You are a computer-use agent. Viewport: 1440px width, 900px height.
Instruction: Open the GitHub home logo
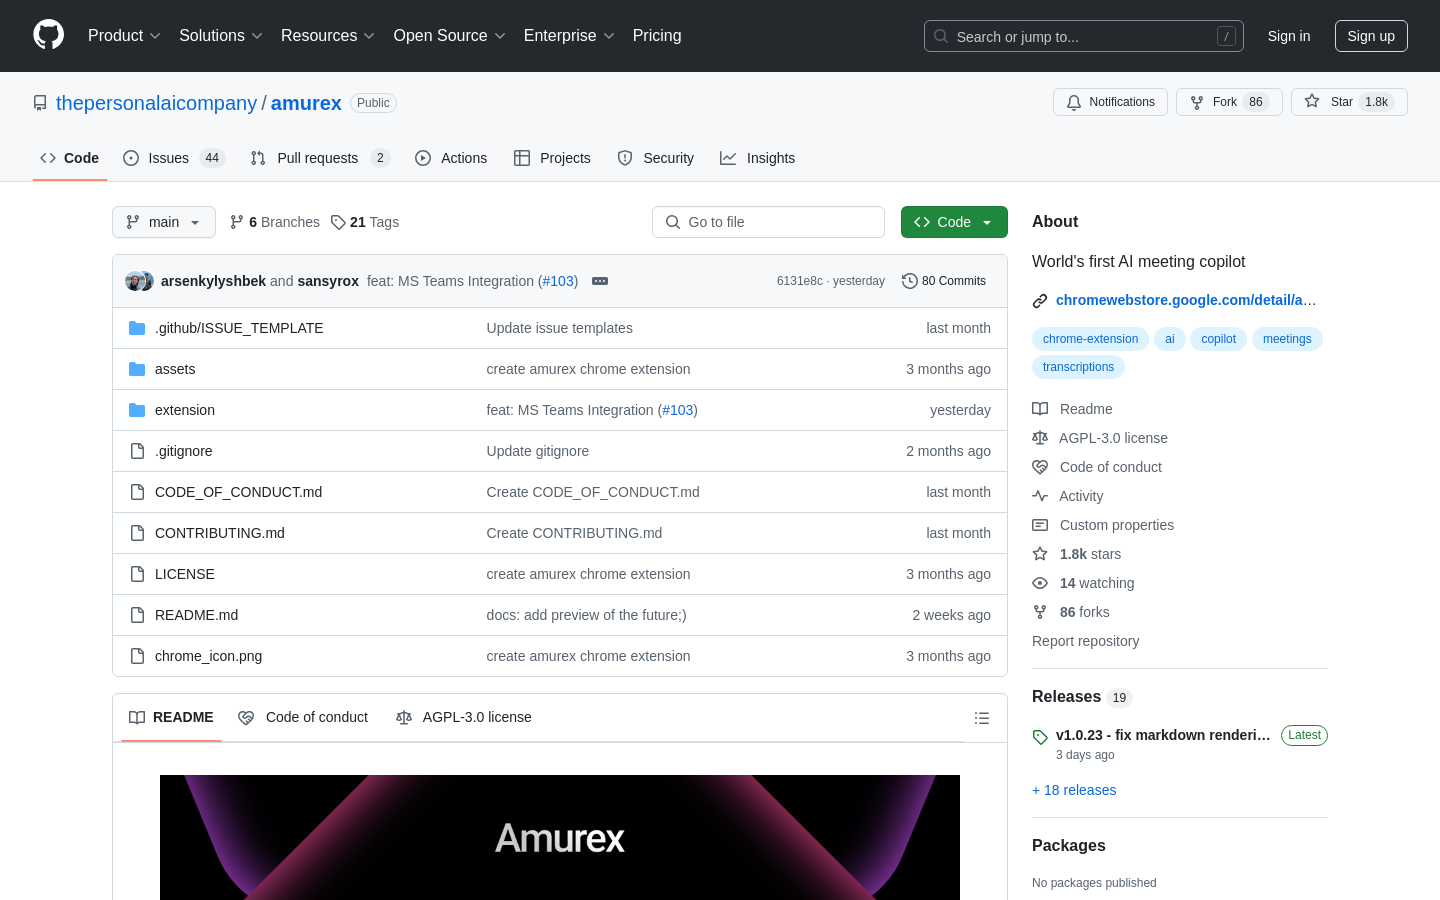pyautogui.click(x=49, y=35)
